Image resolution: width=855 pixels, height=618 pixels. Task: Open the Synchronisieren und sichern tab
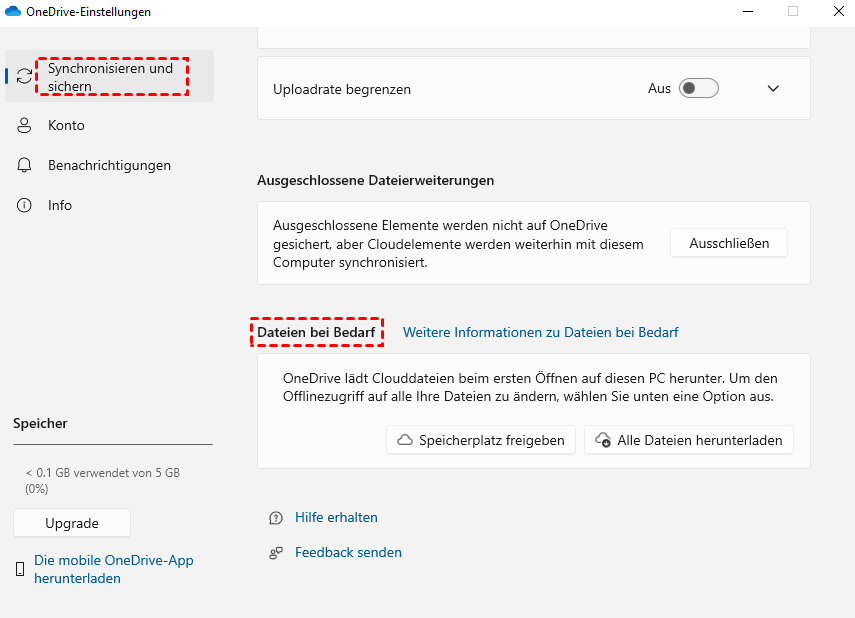tap(110, 77)
